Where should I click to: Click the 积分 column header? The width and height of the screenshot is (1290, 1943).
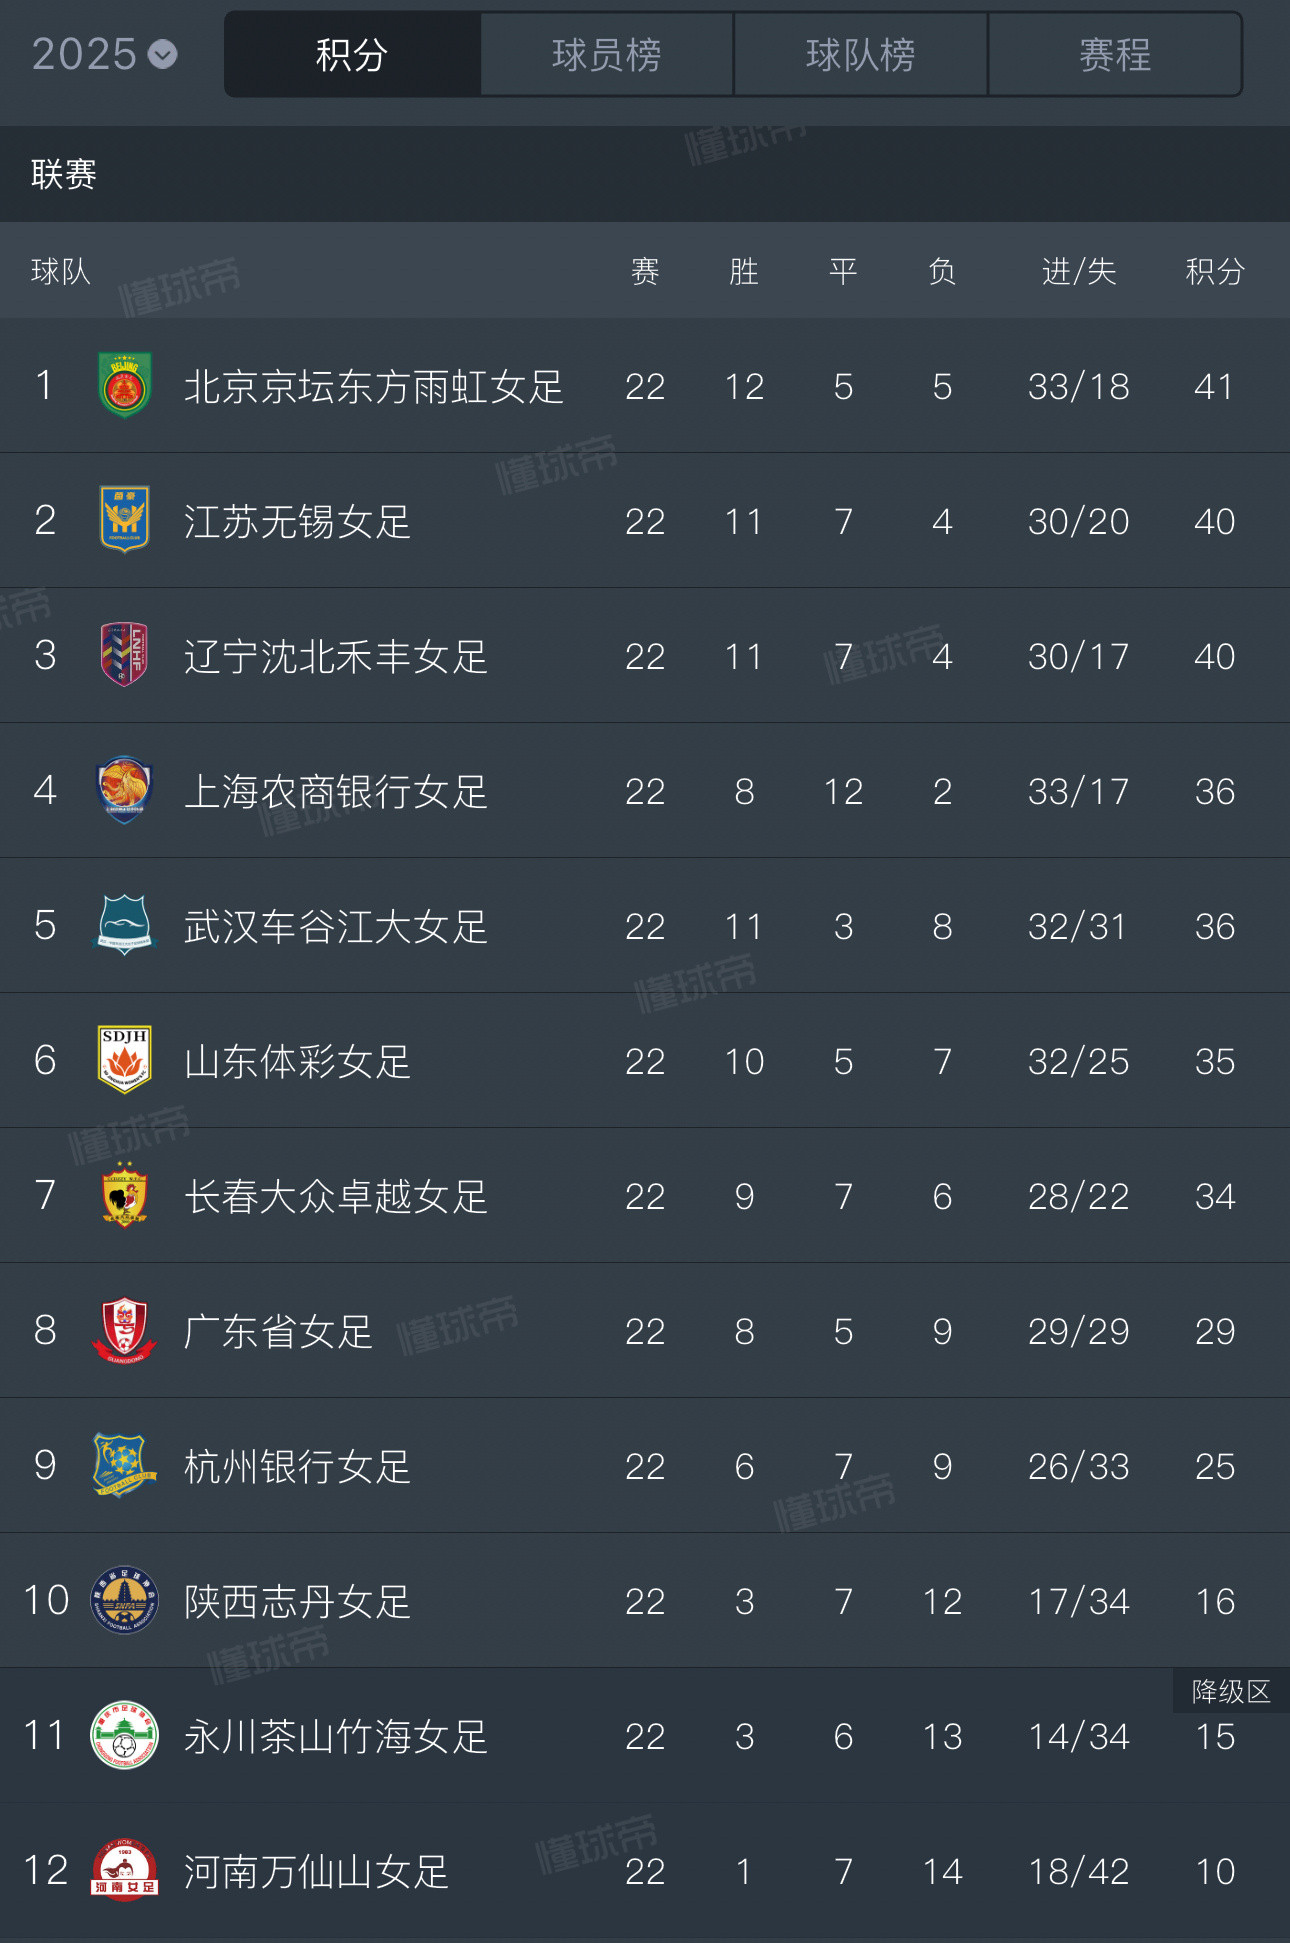[x=1215, y=271]
